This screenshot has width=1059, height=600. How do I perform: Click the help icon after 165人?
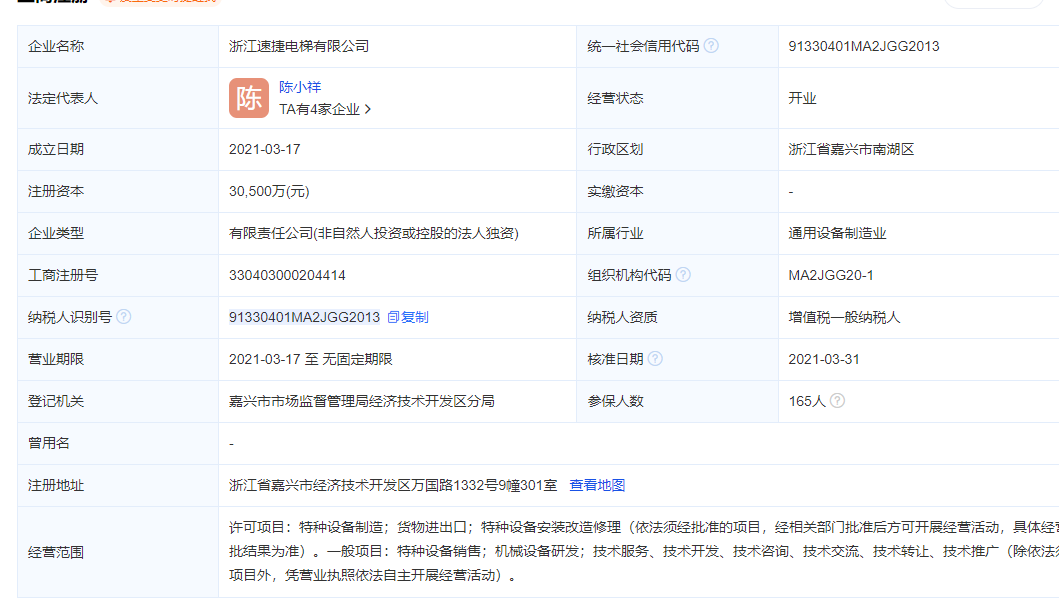[837, 401]
